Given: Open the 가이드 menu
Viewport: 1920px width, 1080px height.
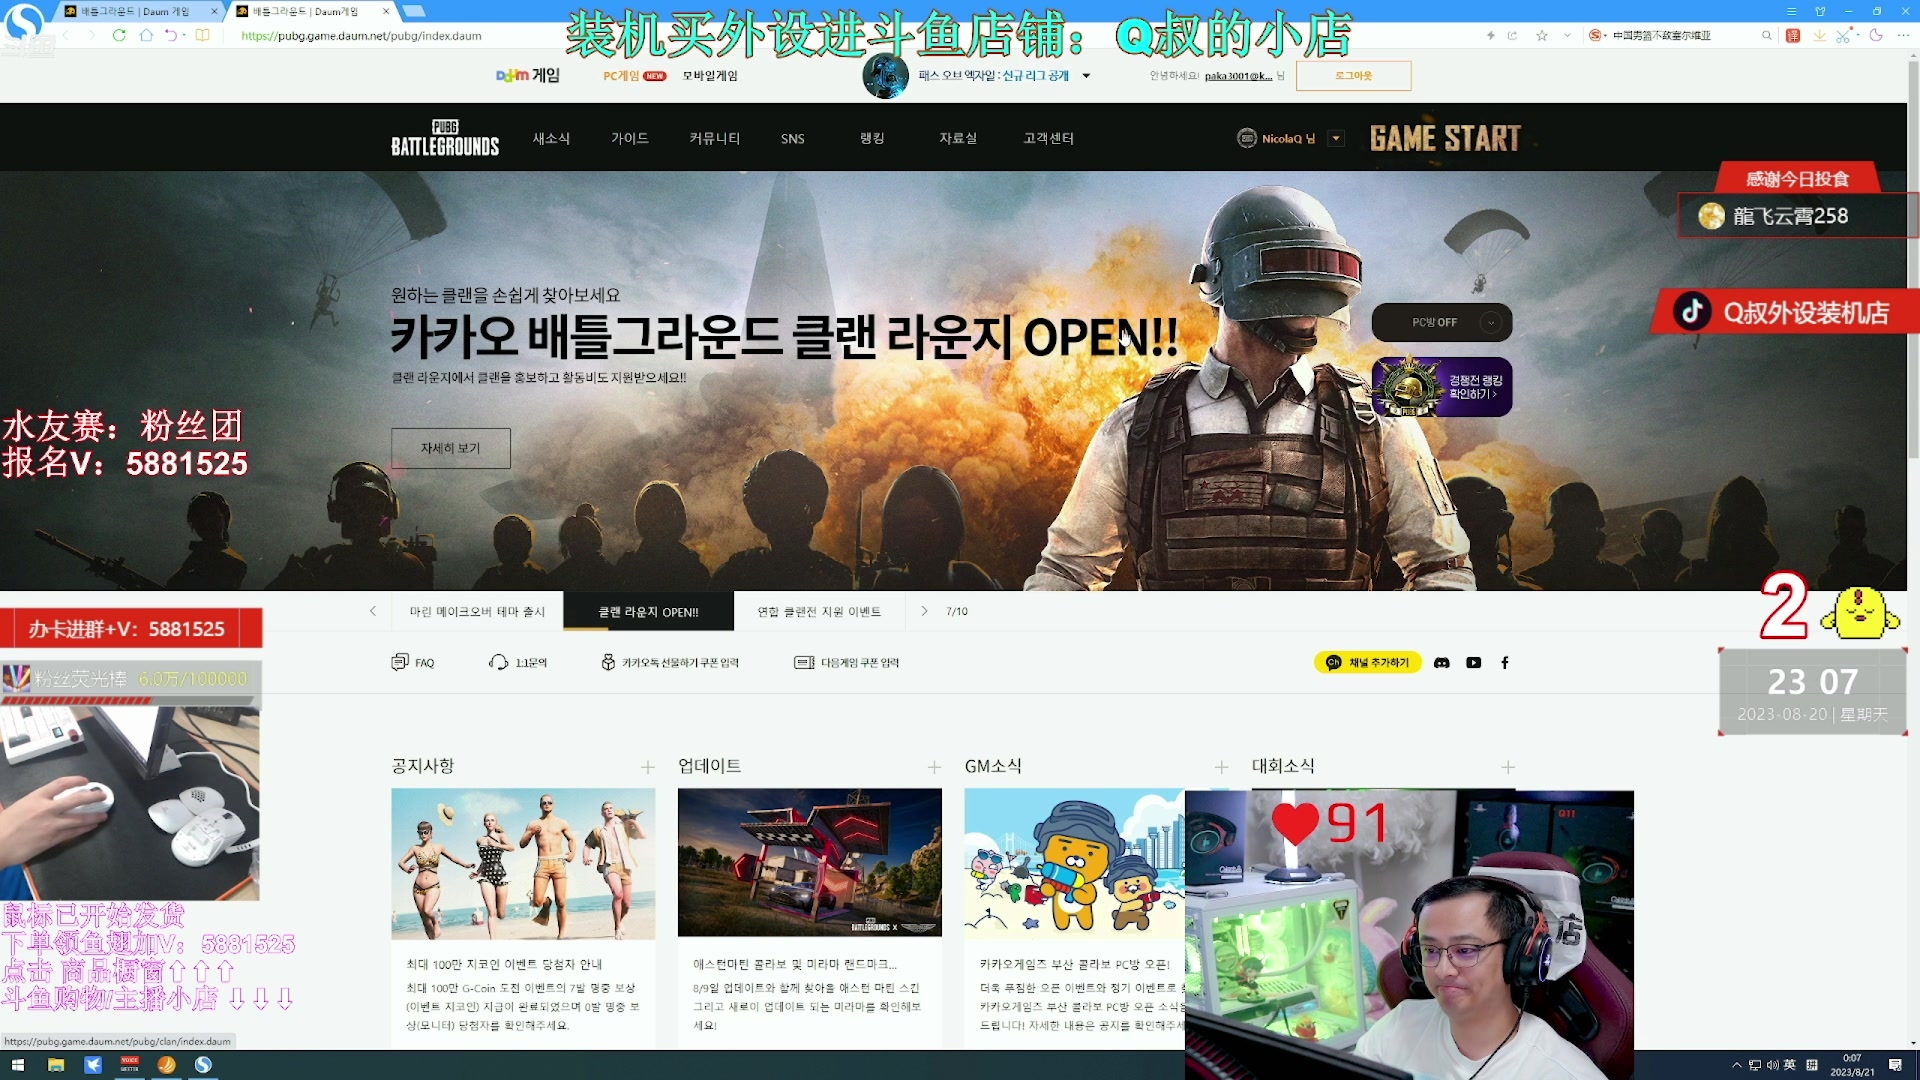Looking at the screenshot, I should (630, 138).
